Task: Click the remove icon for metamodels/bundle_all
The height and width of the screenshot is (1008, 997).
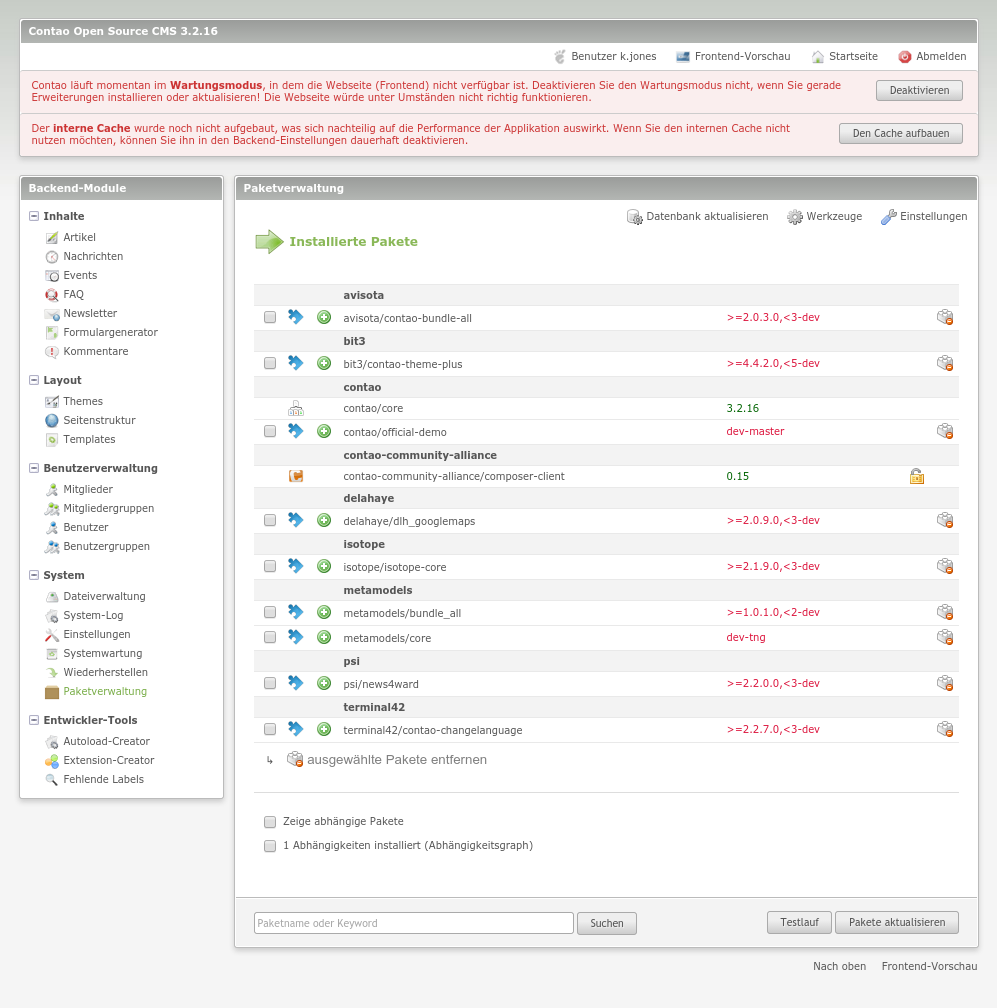Action: point(944,612)
